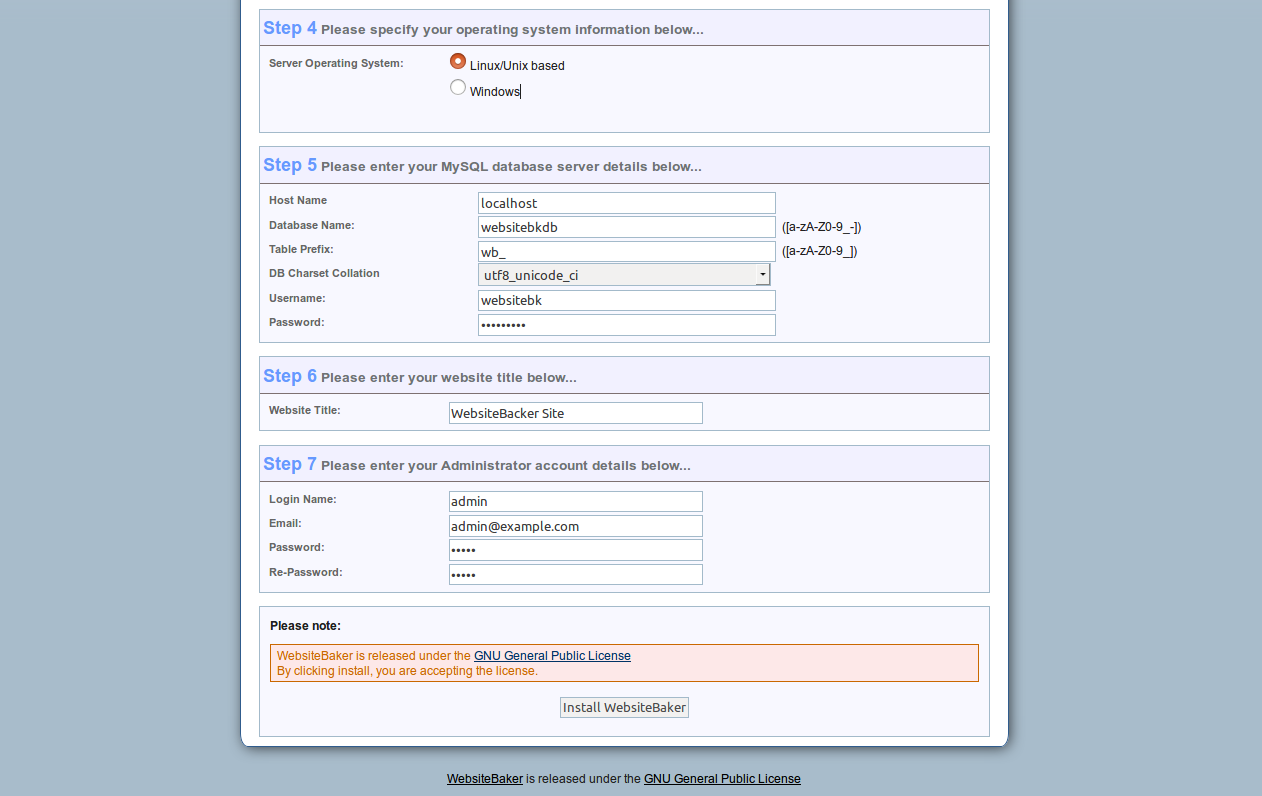Click the 'Table Prefix:' label

[301, 249]
